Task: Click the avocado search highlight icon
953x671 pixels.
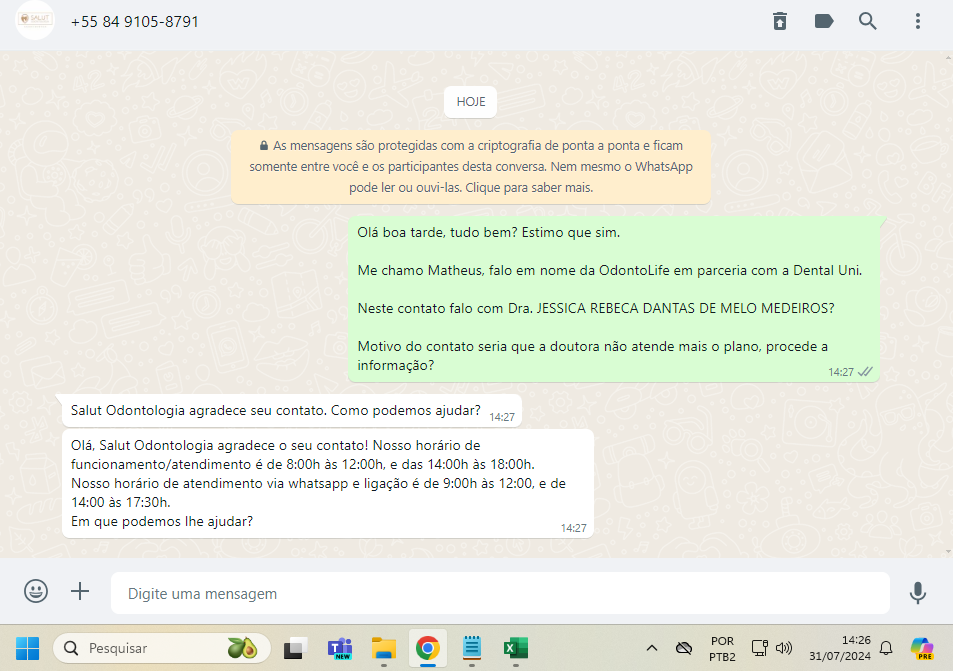Action: tap(243, 648)
